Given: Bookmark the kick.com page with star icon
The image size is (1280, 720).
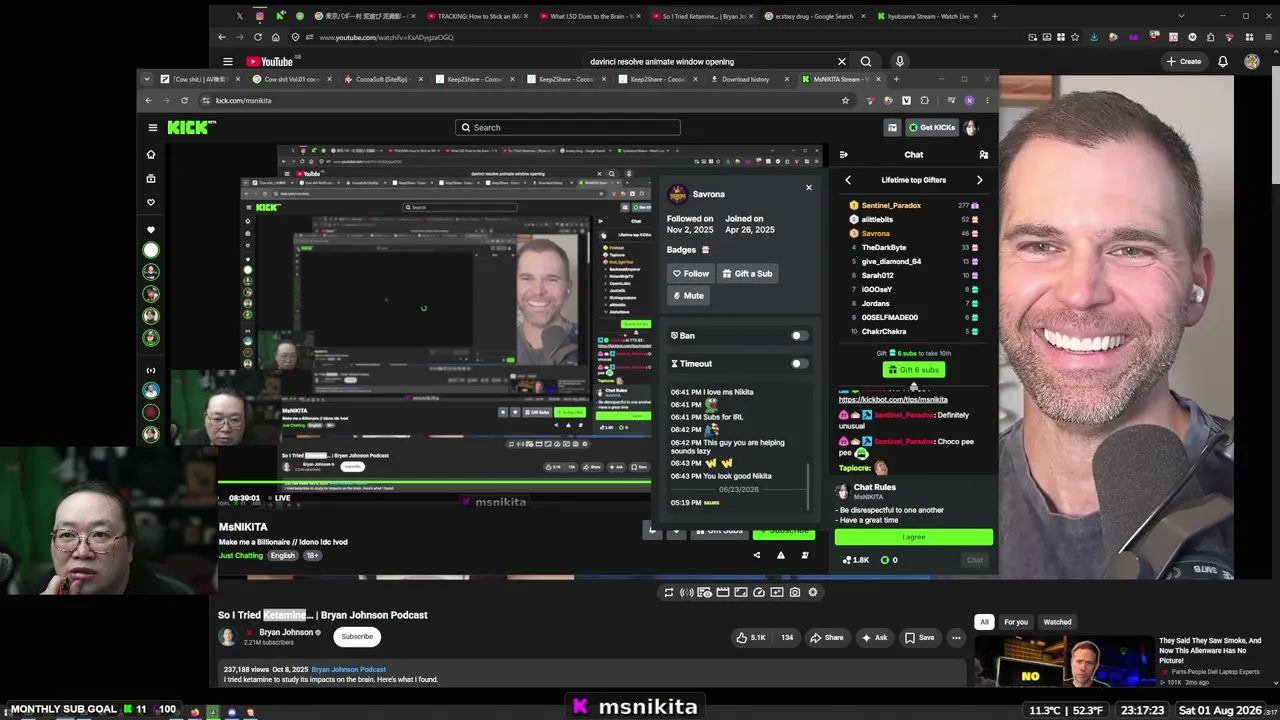Looking at the screenshot, I should click(845, 100).
